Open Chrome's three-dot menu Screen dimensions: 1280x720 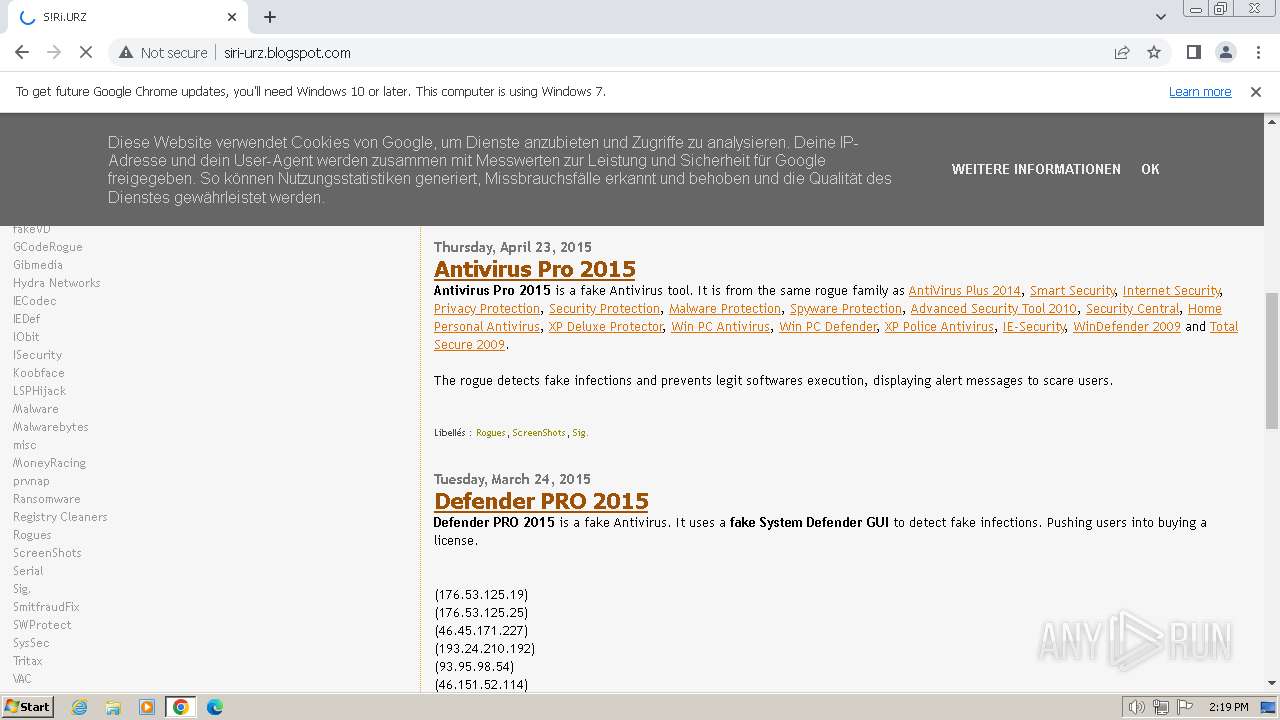(1257, 52)
